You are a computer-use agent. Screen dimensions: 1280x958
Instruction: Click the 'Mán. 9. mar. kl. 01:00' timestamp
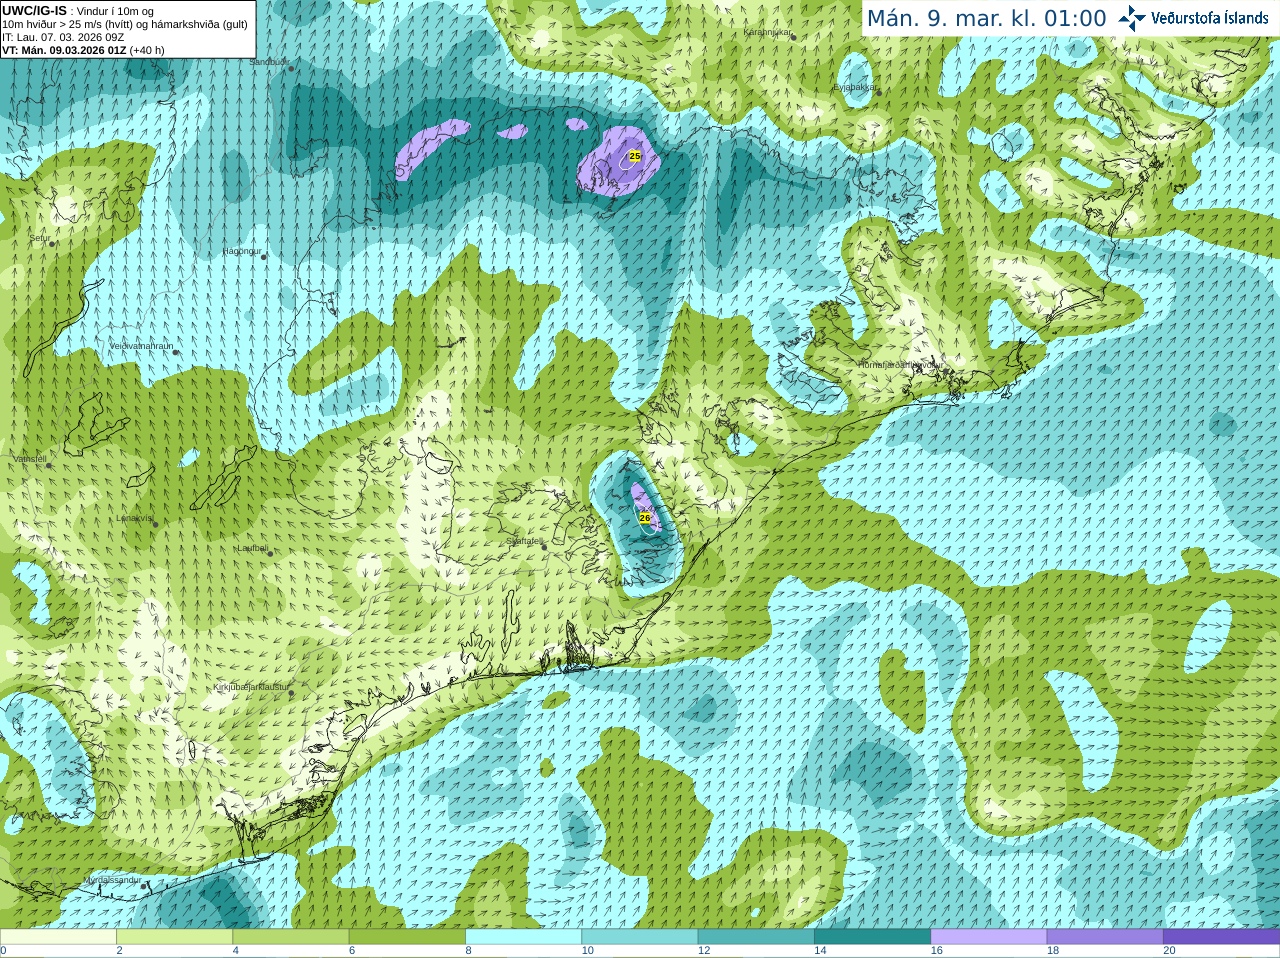(986, 19)
